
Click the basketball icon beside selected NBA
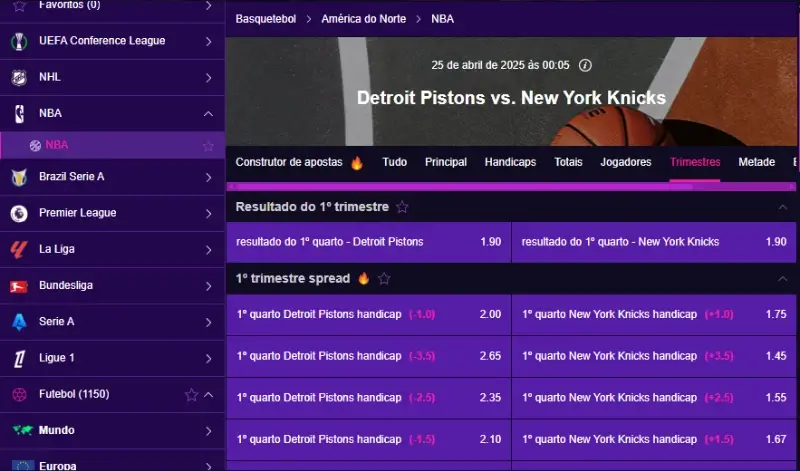[x=35, y=145]
